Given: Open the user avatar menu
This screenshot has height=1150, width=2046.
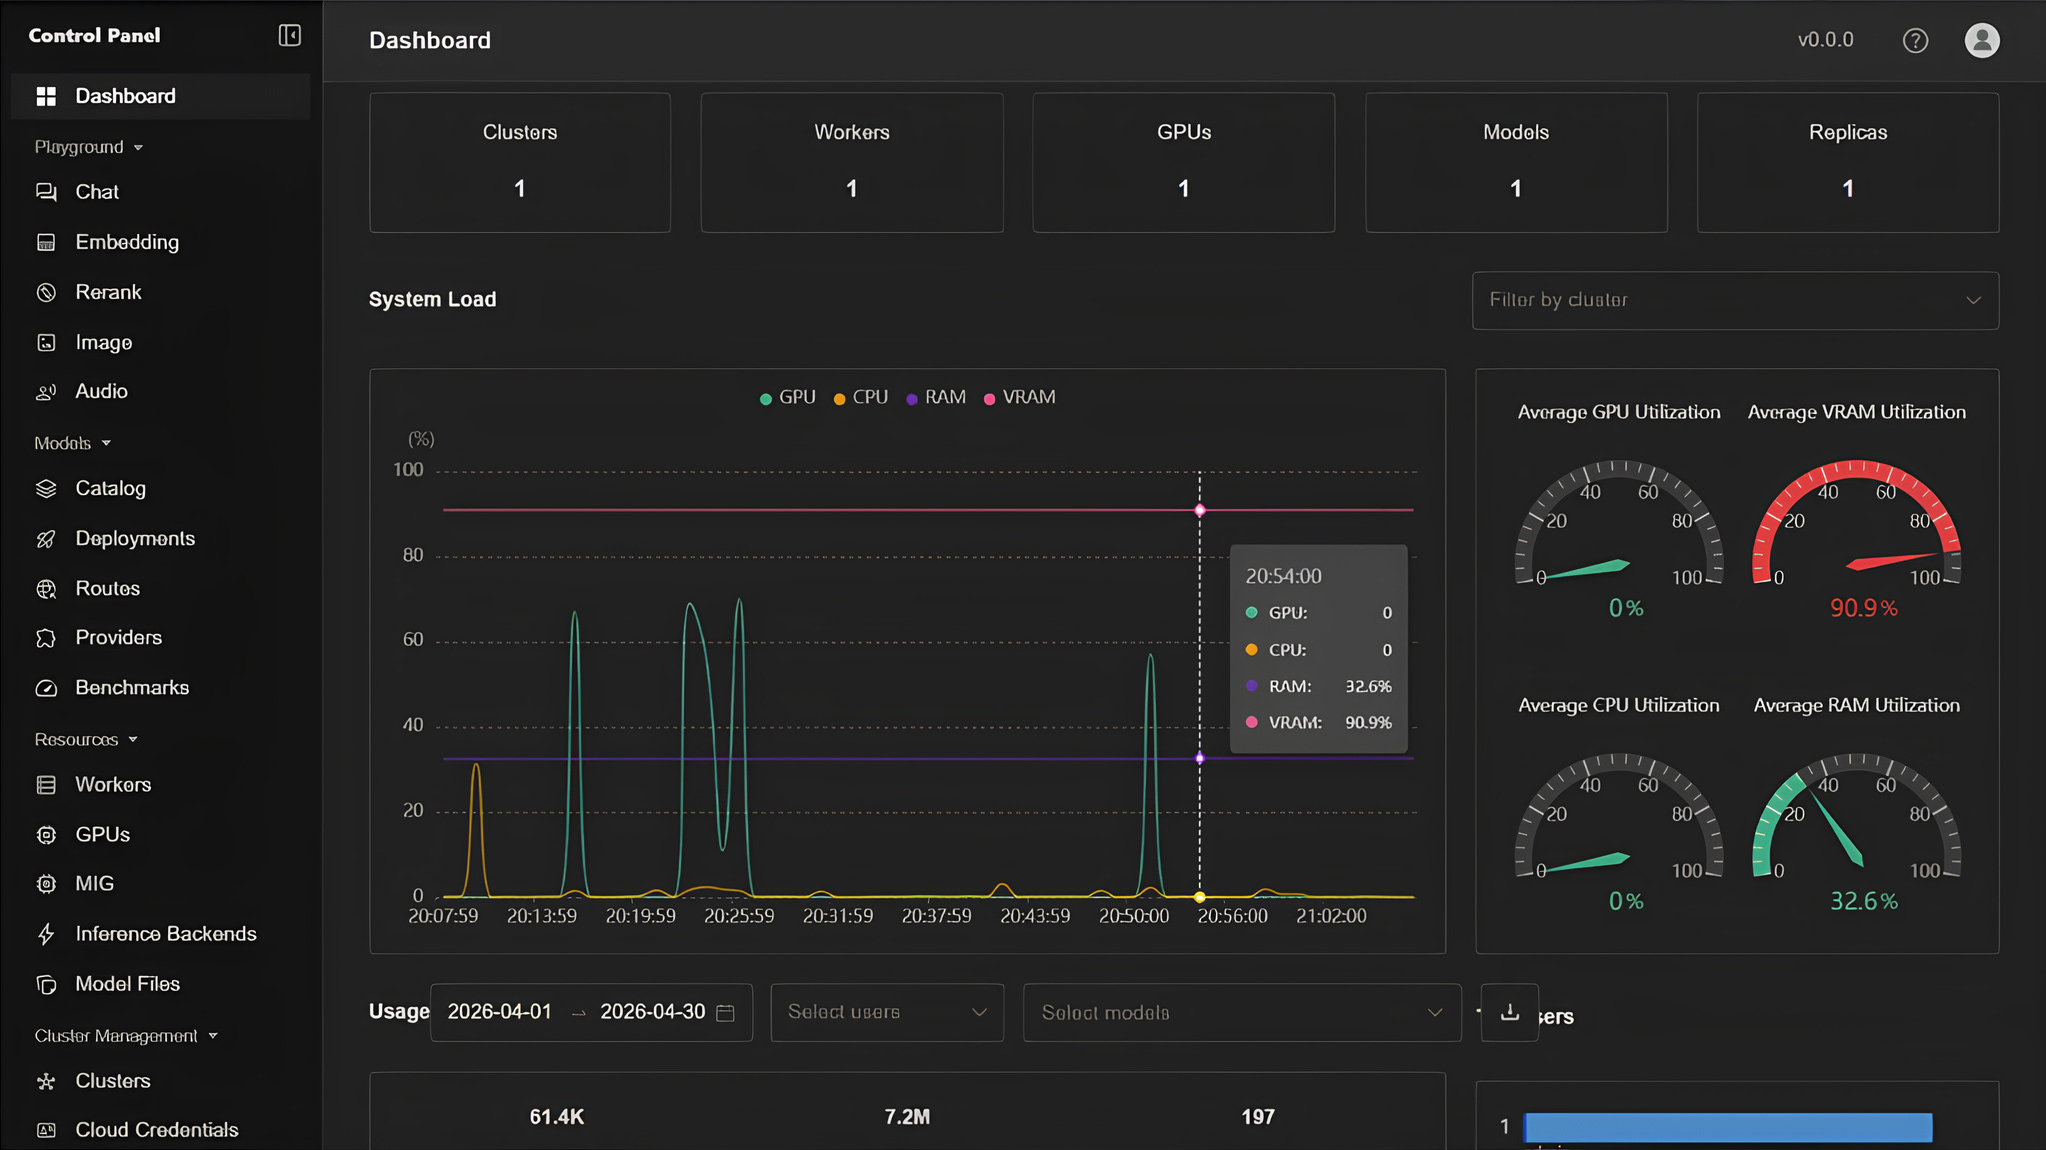Looking at the screenshot, I should point(1982,40).
